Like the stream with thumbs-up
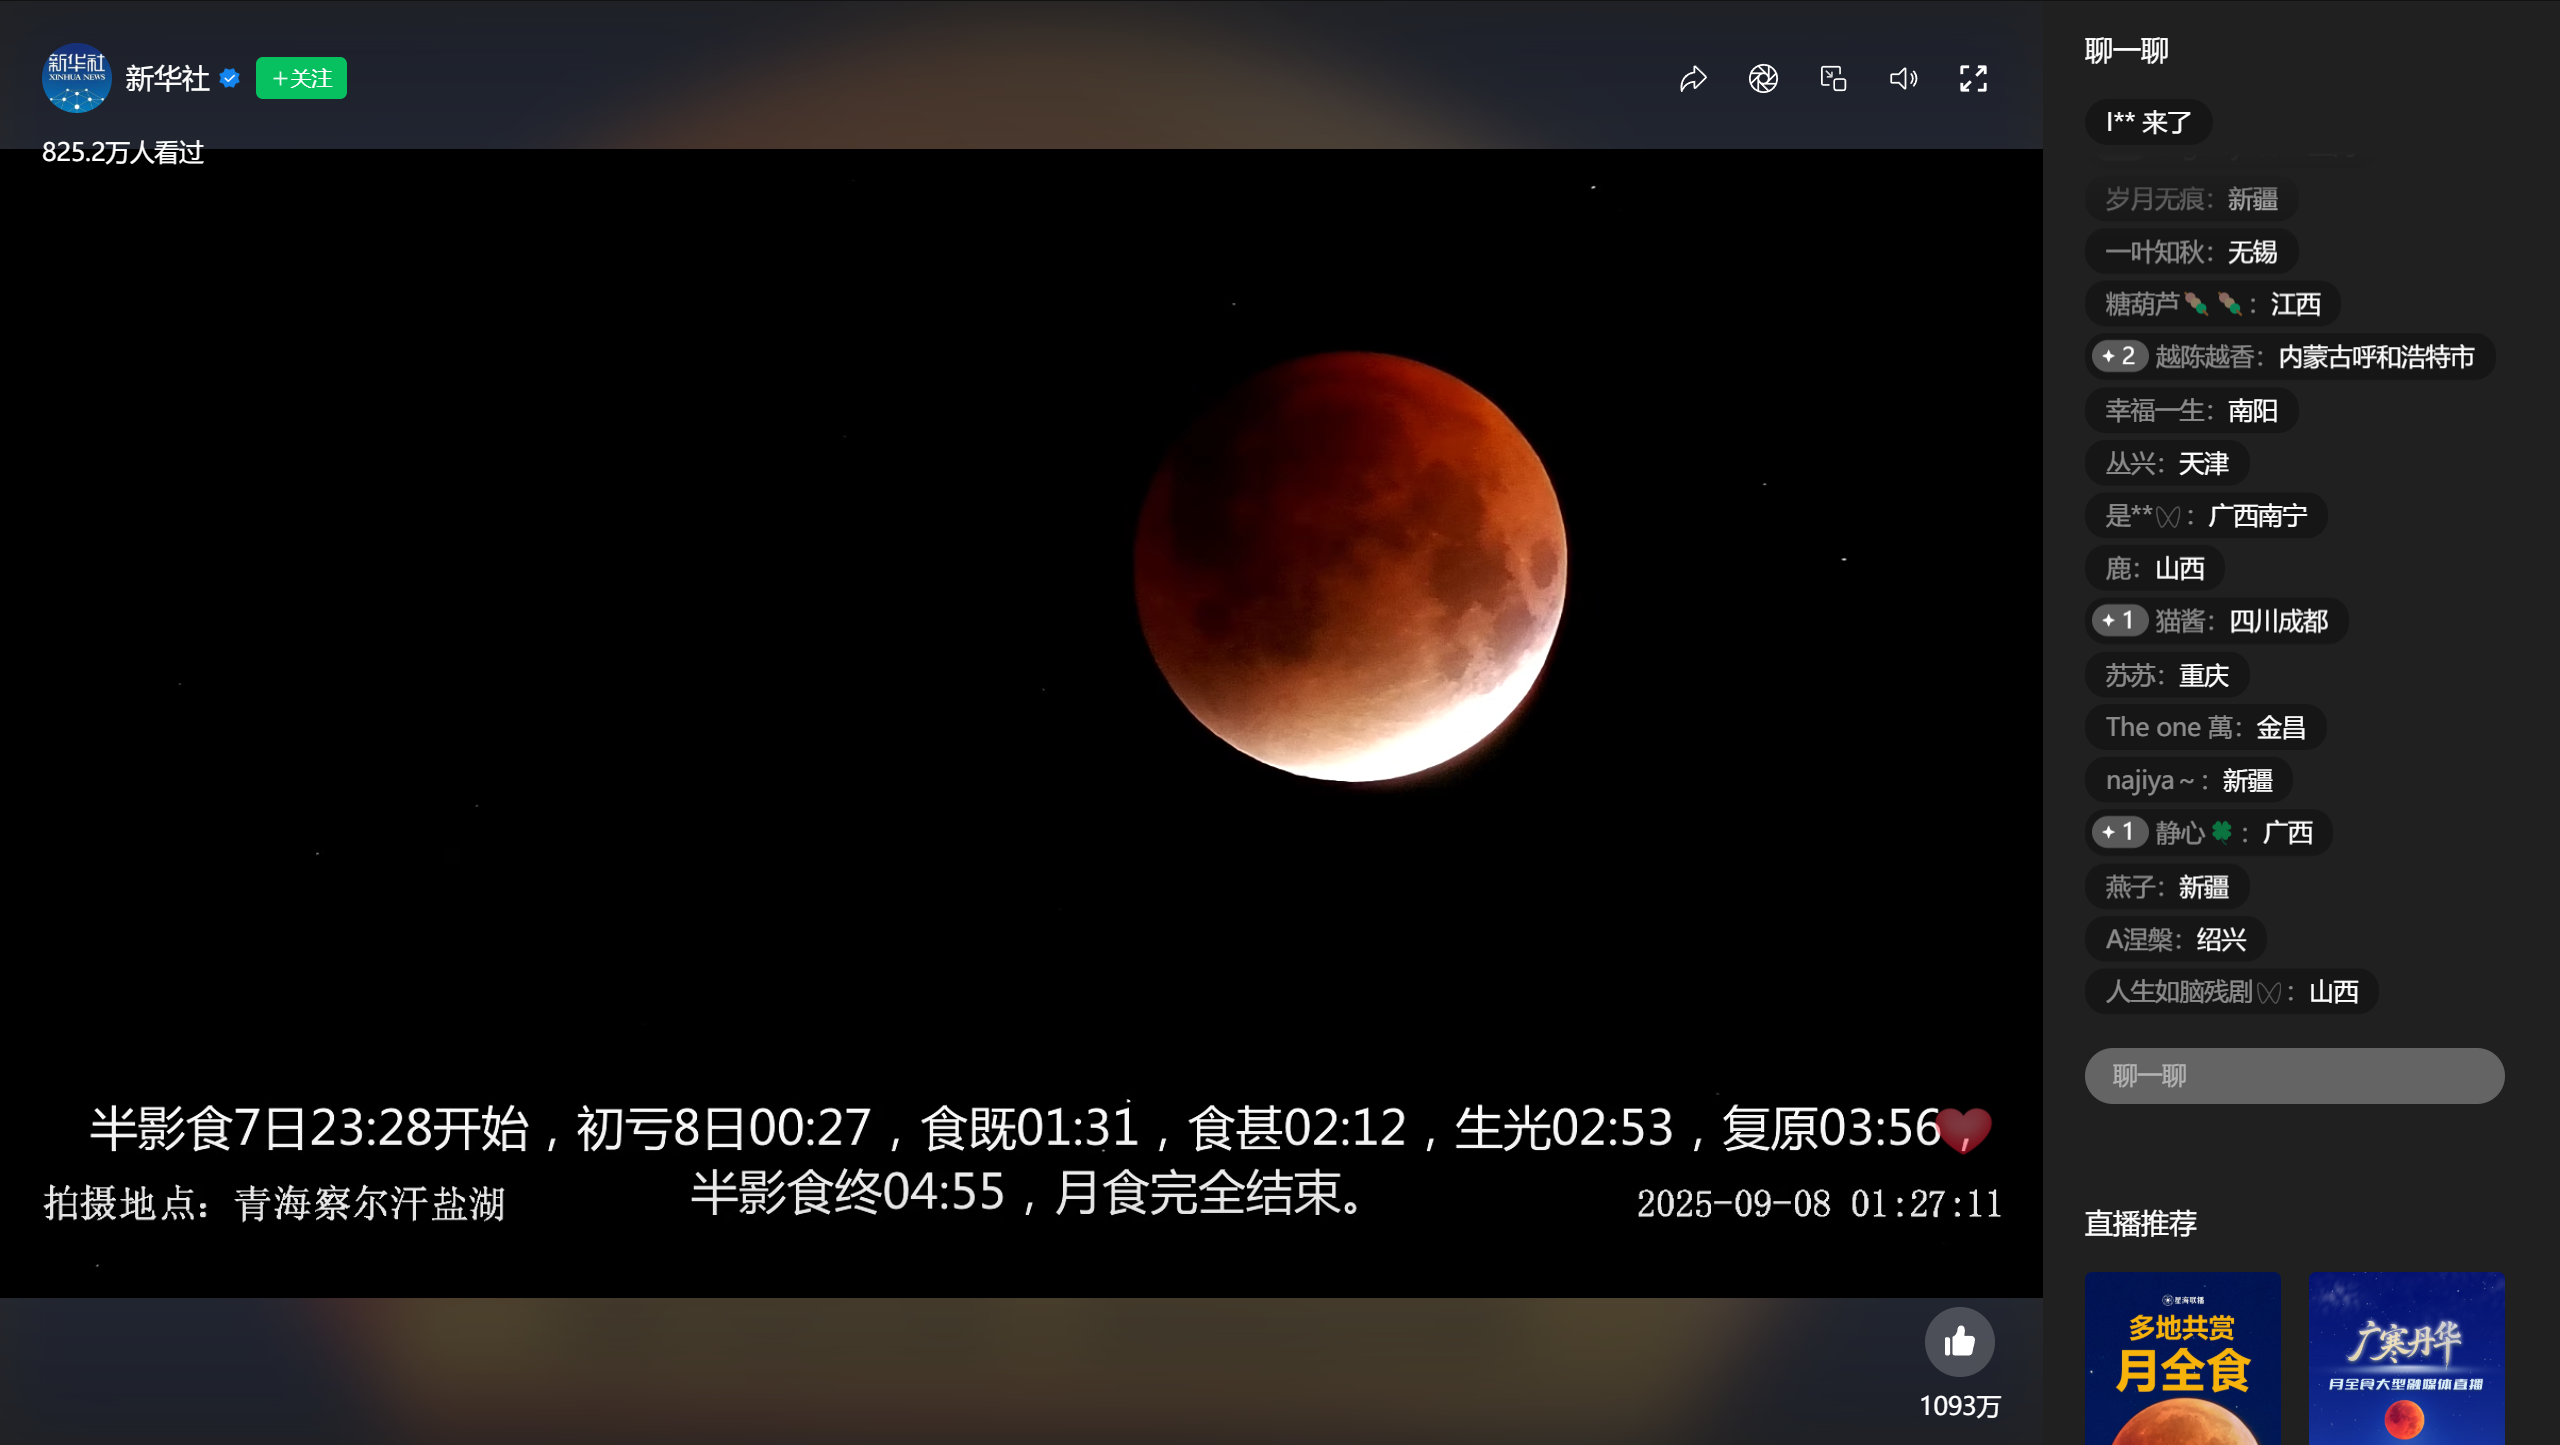2560x1445 pixels. pos(1959,1341)
